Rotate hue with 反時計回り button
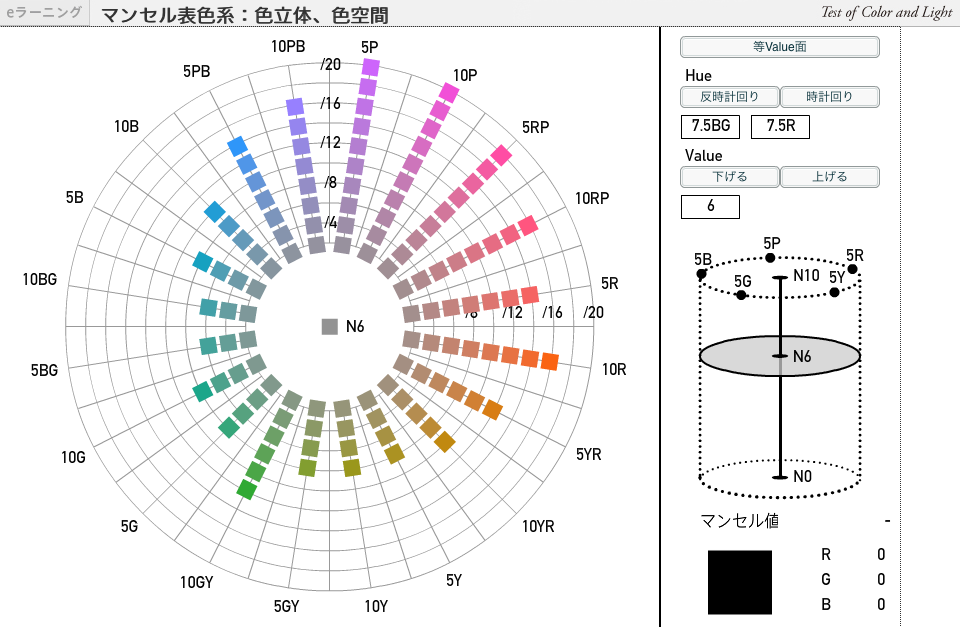Image resolution: width=960 pixels, height=627 pixels. click(x=729, y=97)
